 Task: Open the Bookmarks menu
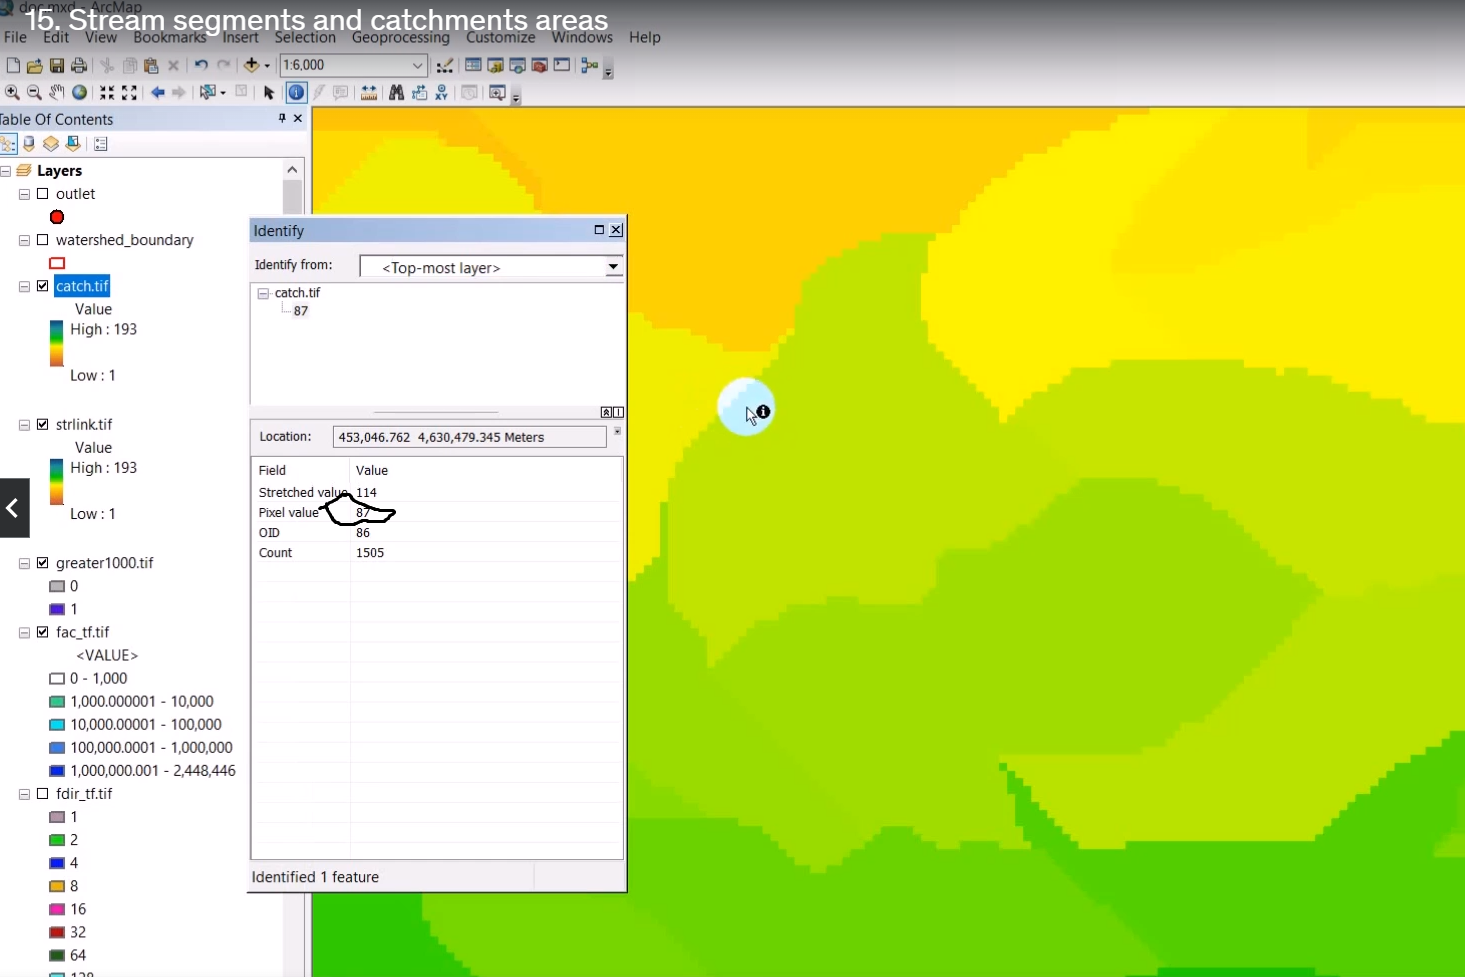pyautogui.click(x=170, y=37)
